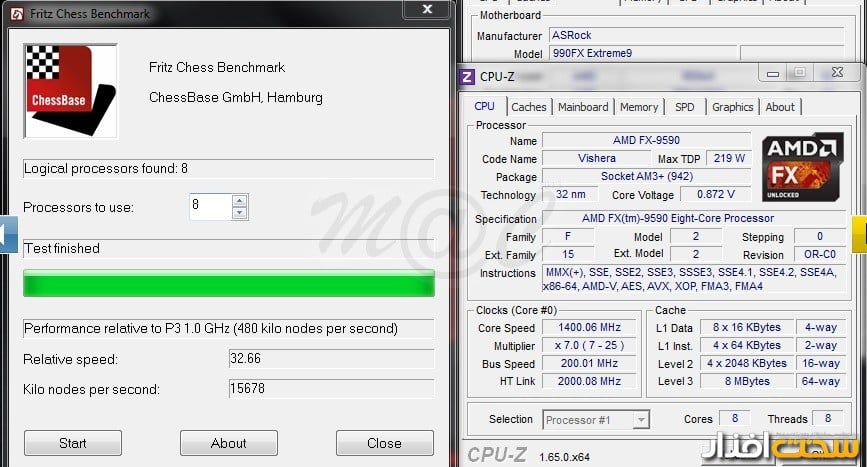This screenshot has height=467, width=867.
Task: Click the Multiplier value x 7.0 ( 7 - 25 )
Action: (589, 345)
